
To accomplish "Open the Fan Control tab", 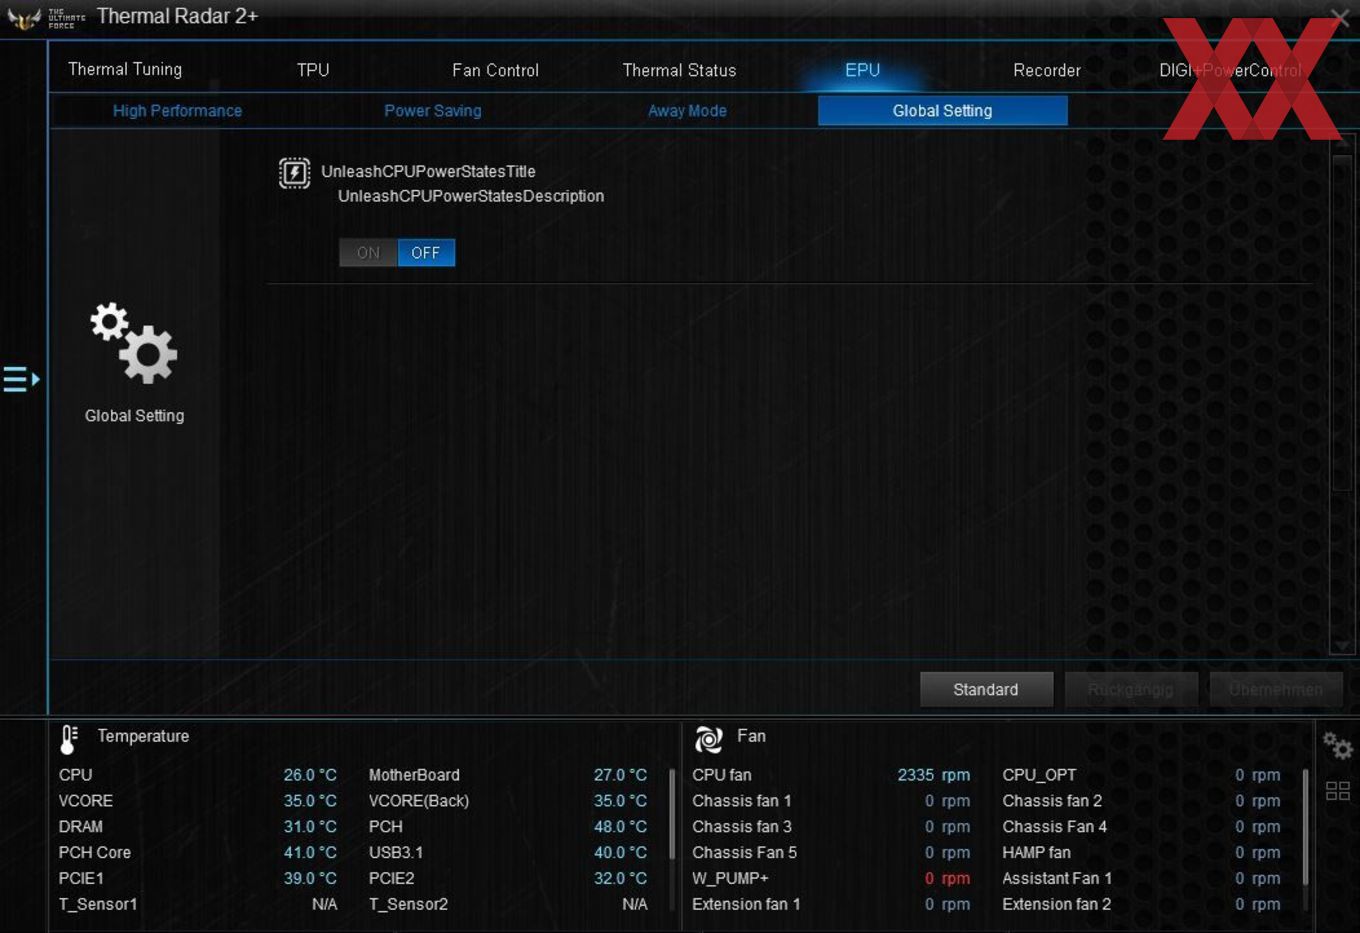I will pyautogui.click(x=495, y=70).
